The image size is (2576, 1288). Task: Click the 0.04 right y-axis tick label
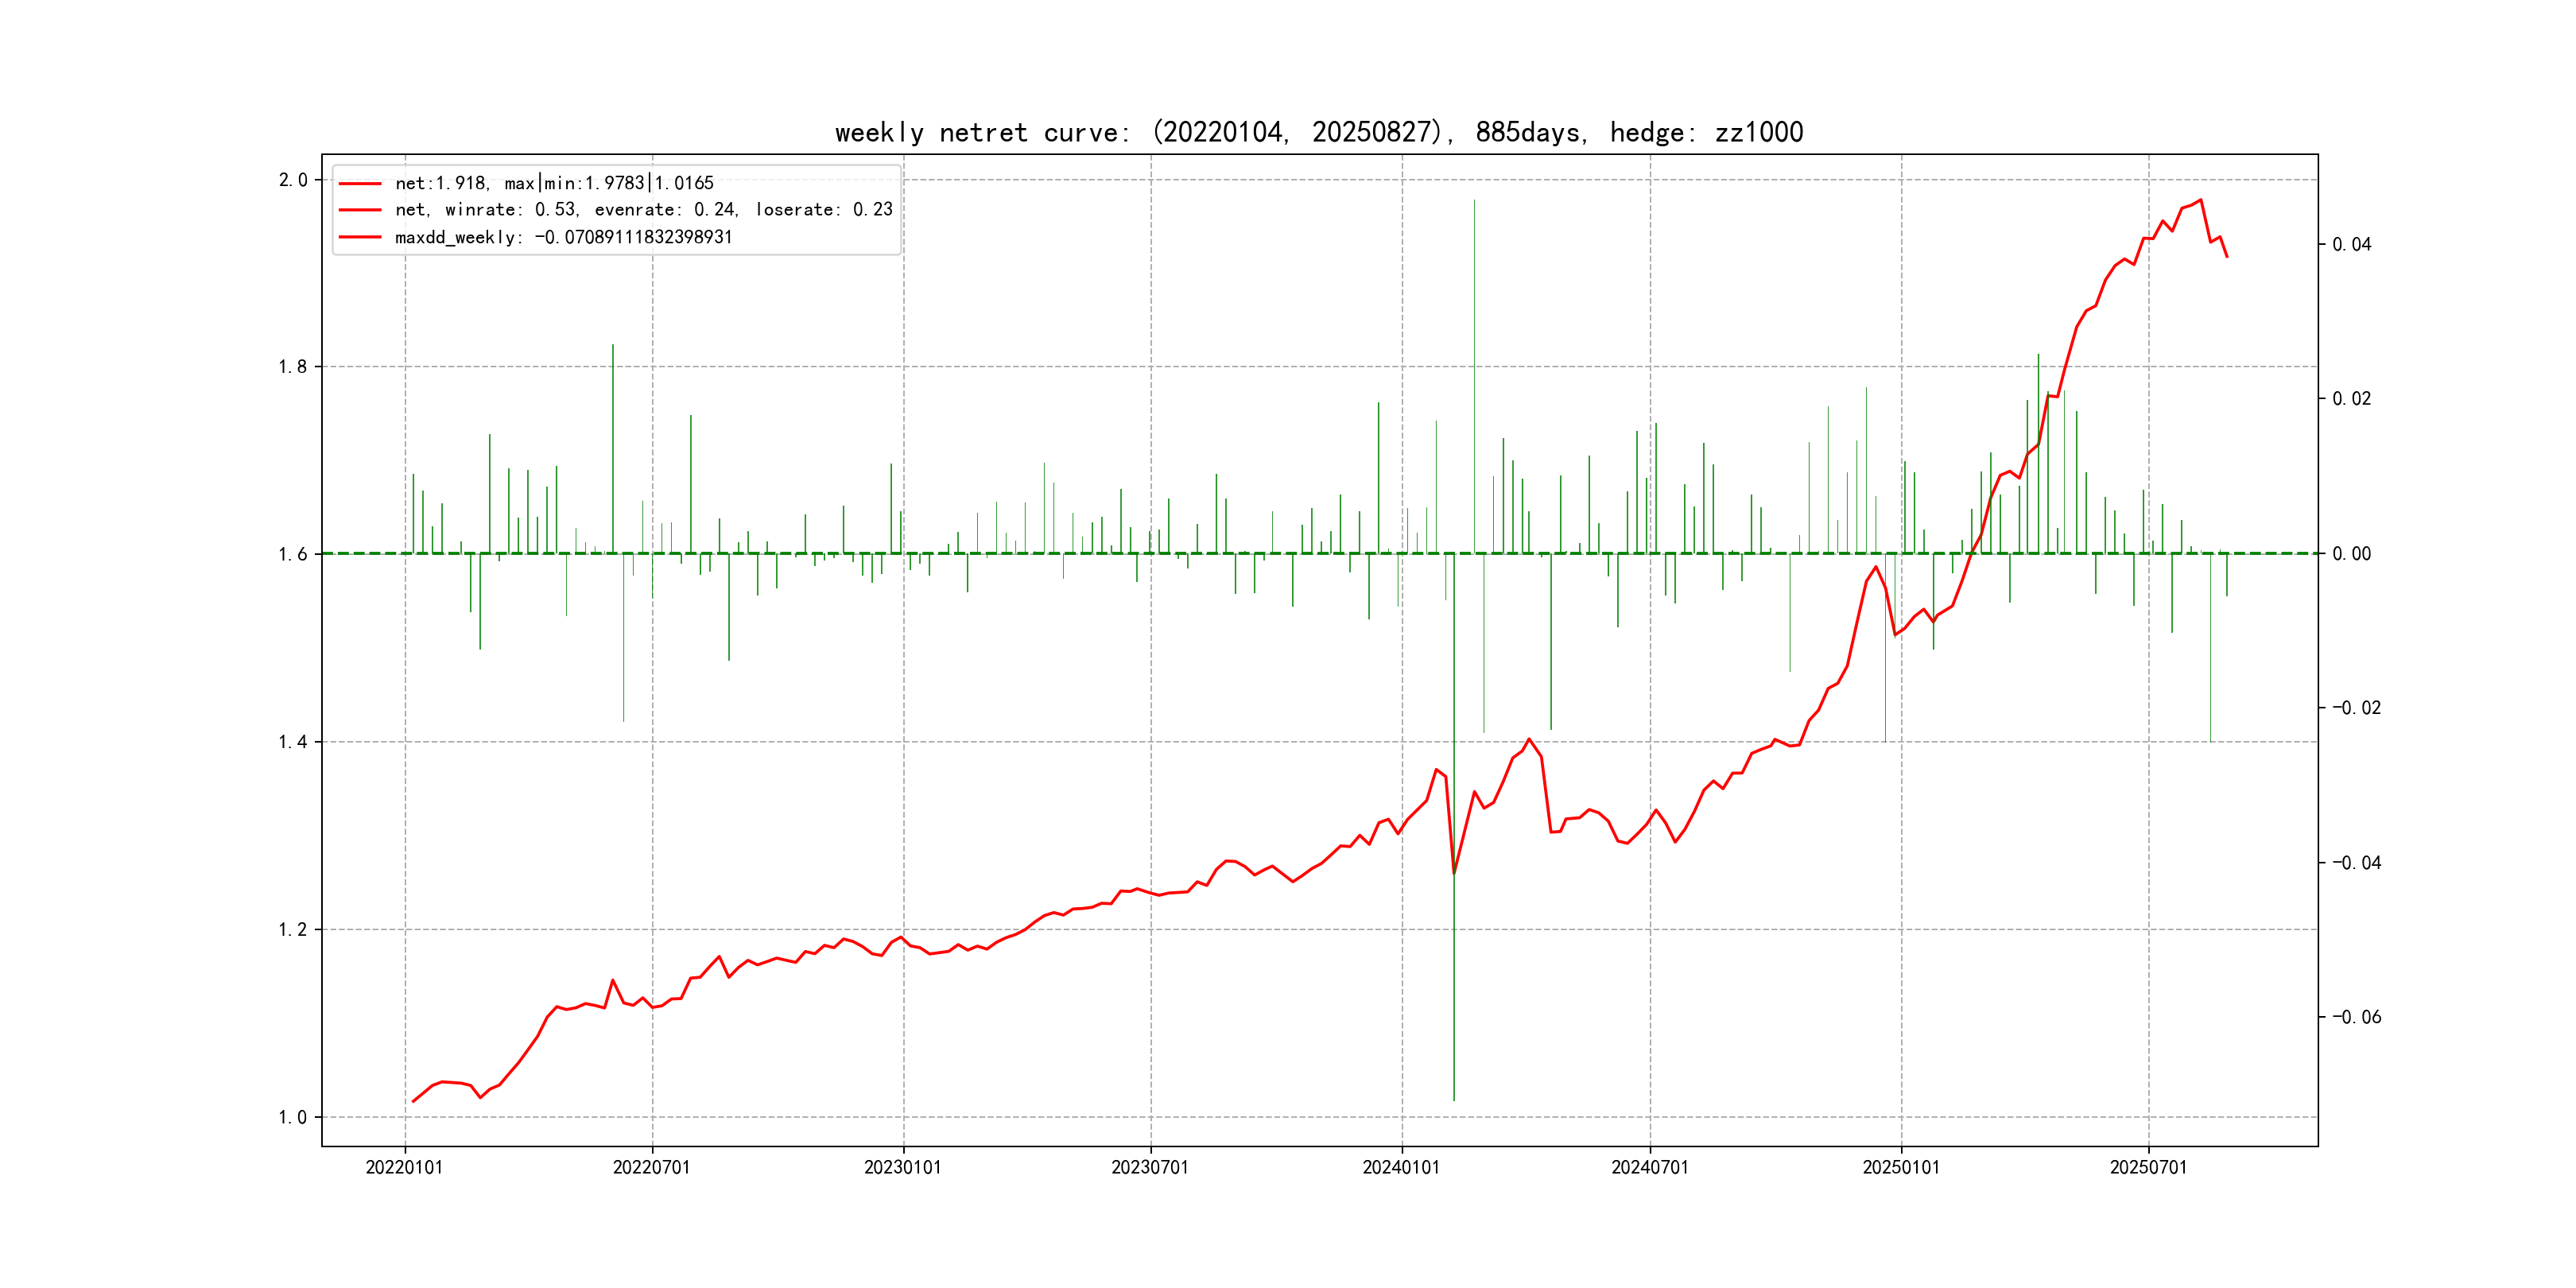coord(2351,245)
